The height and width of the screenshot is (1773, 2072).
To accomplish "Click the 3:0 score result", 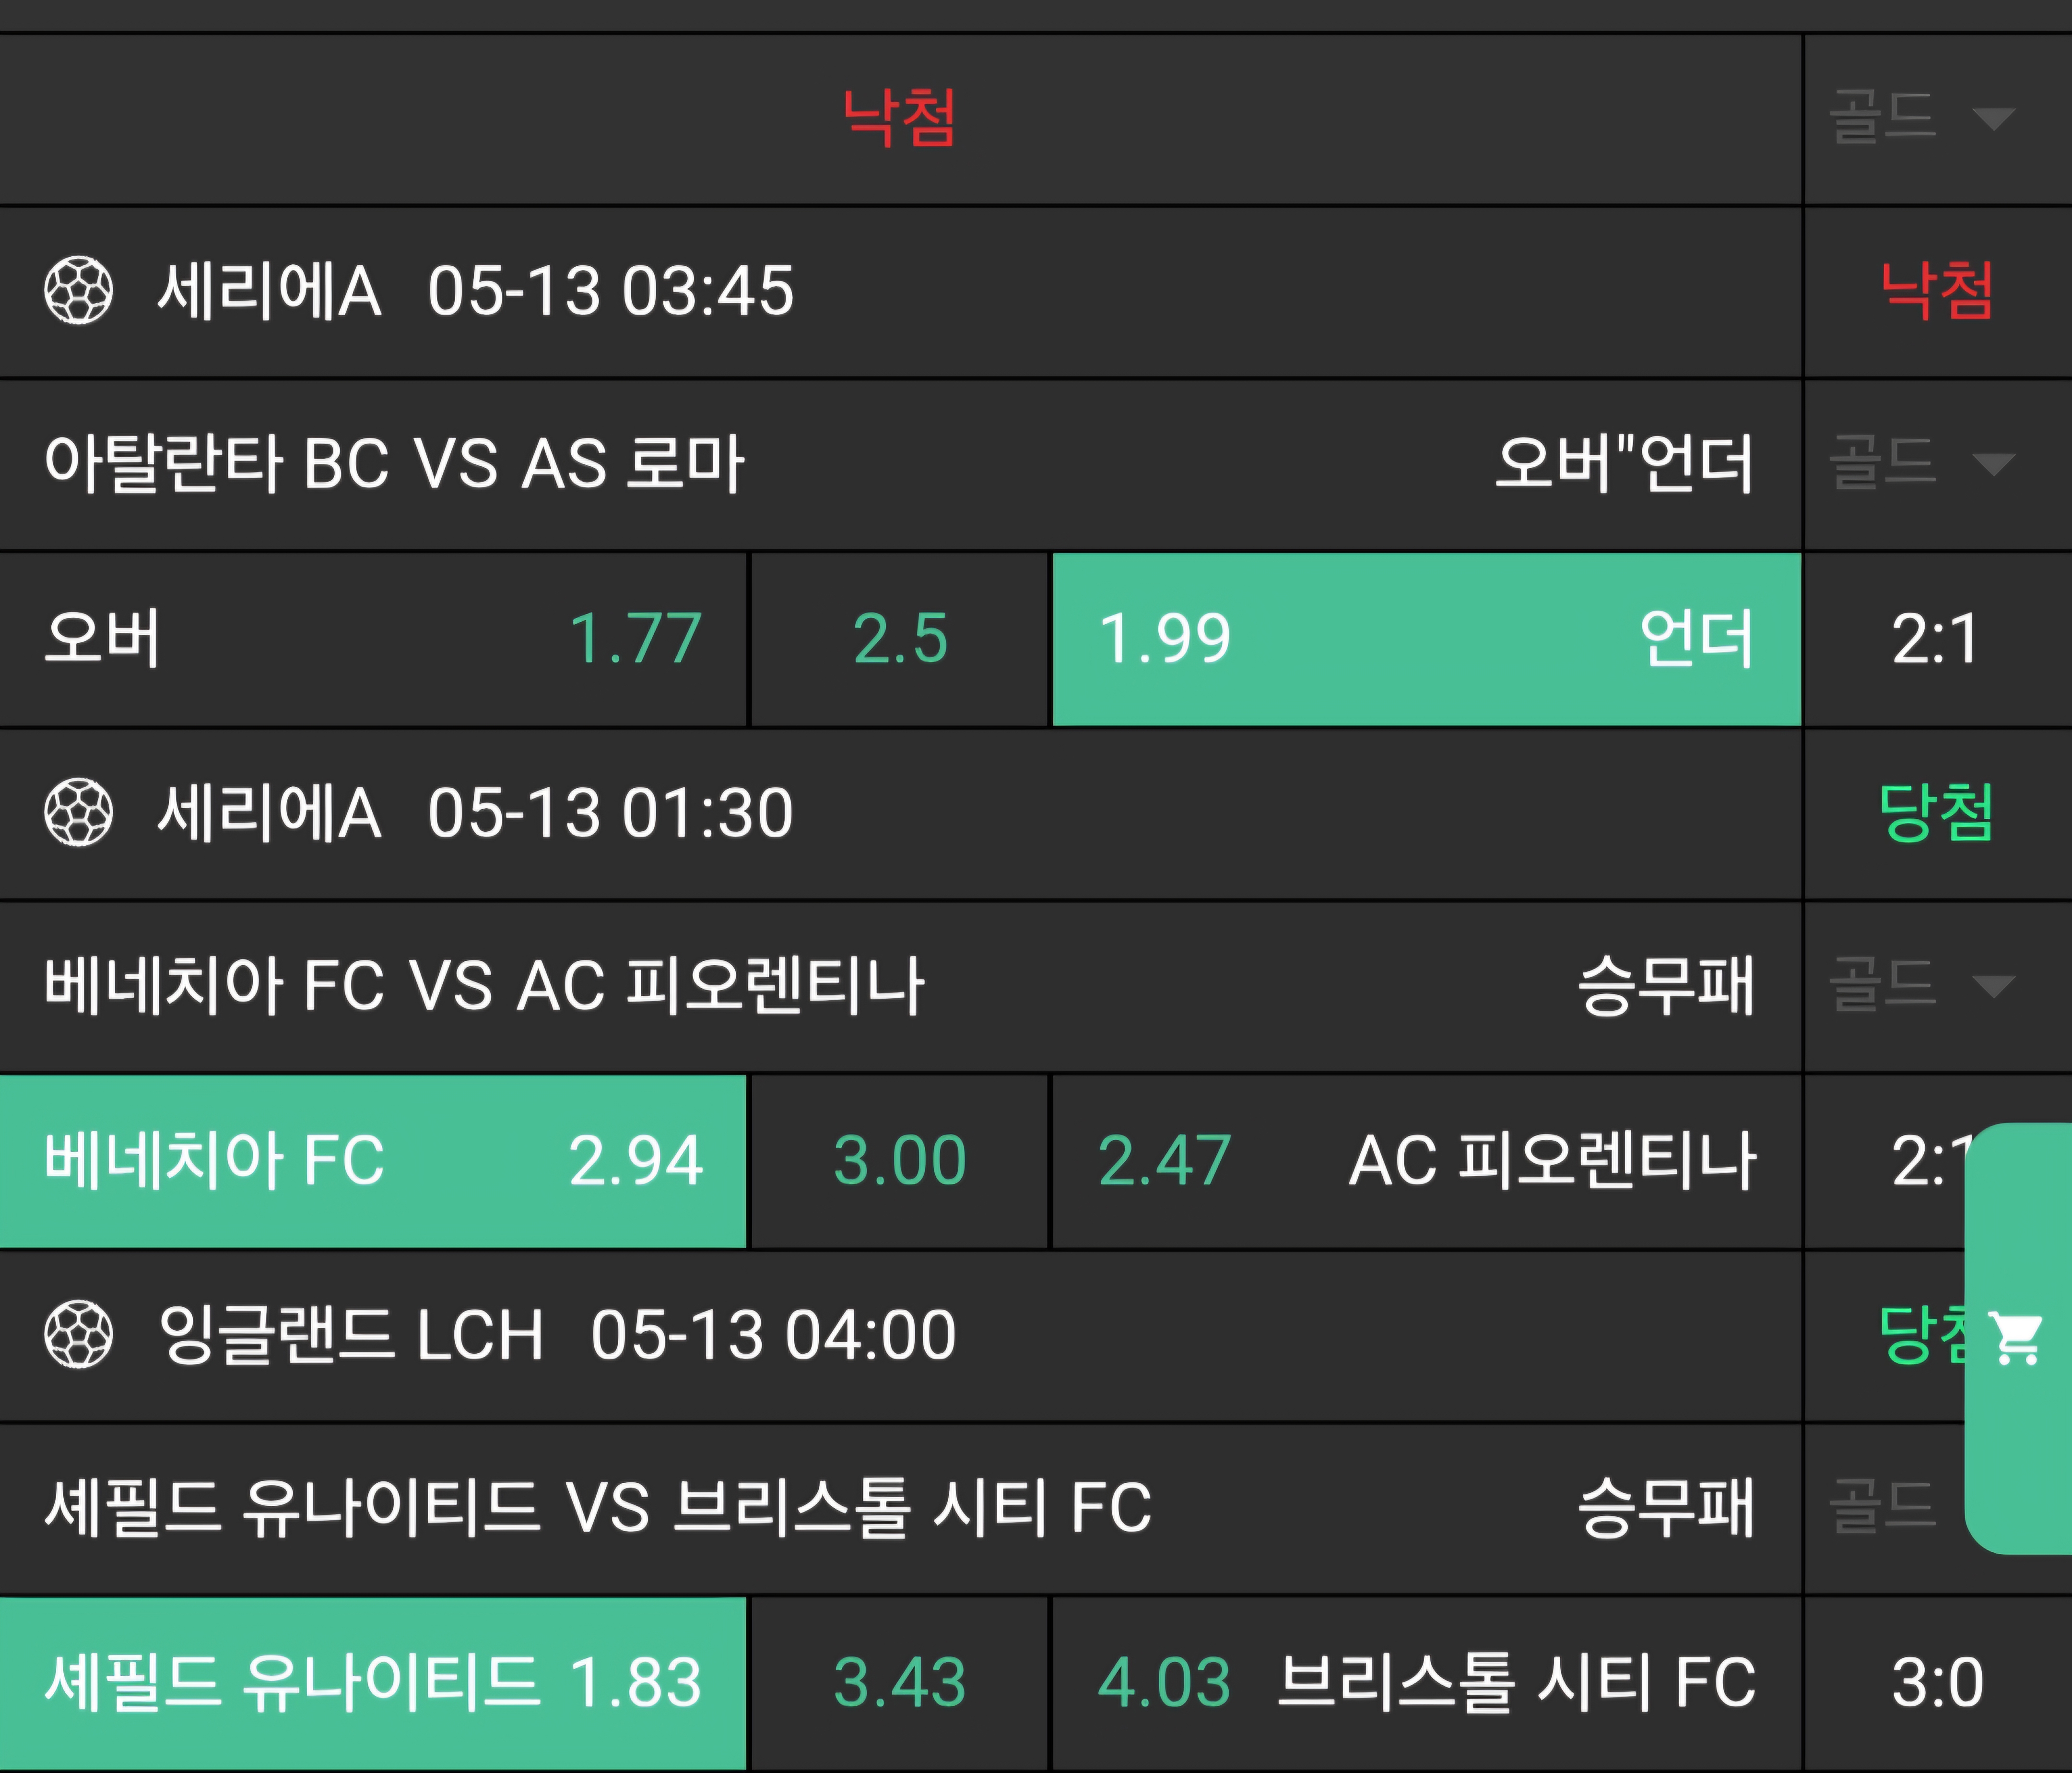I will (1936, 1682).
